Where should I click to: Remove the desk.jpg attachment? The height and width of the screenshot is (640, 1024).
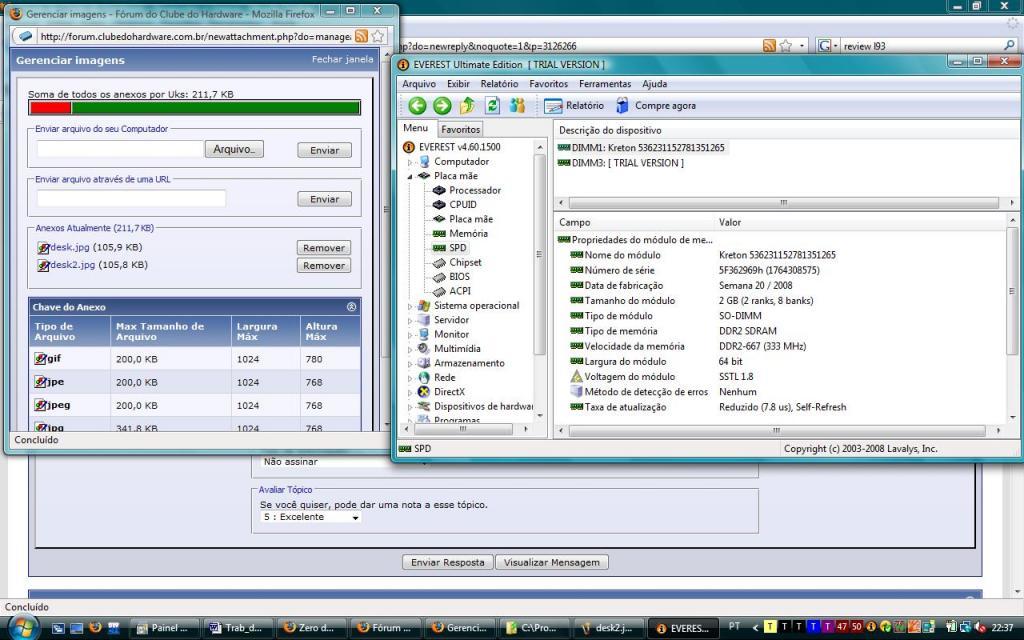pyautogui.click(x=324, y=248)
